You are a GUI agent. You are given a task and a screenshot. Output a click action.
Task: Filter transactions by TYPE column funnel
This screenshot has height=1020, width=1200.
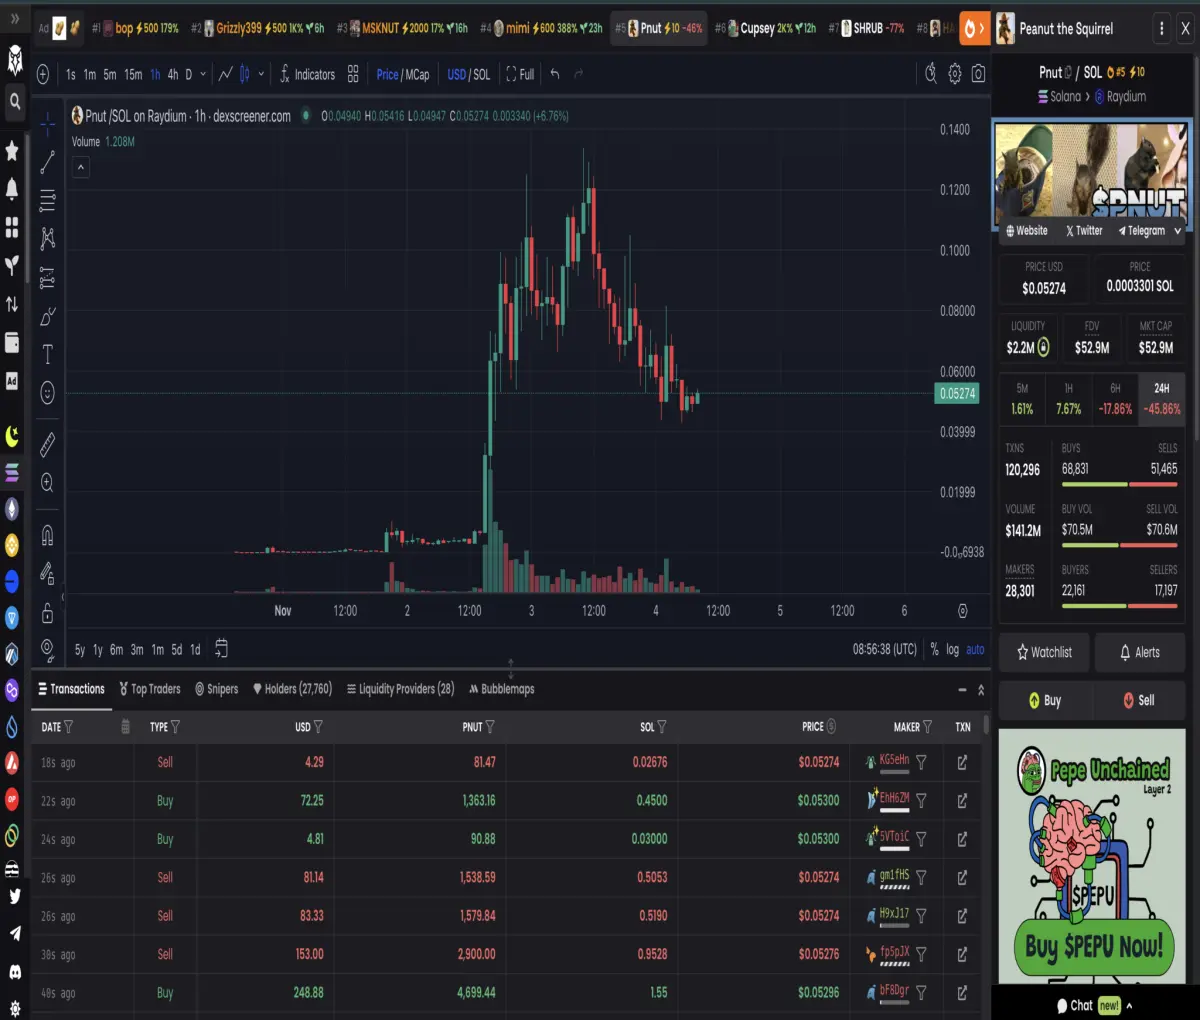click(x=175, y=727)
